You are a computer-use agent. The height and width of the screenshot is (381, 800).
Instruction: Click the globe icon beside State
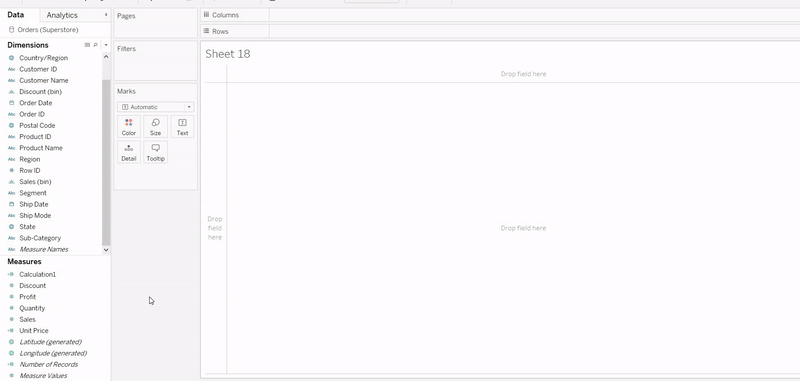pos(11,226)
